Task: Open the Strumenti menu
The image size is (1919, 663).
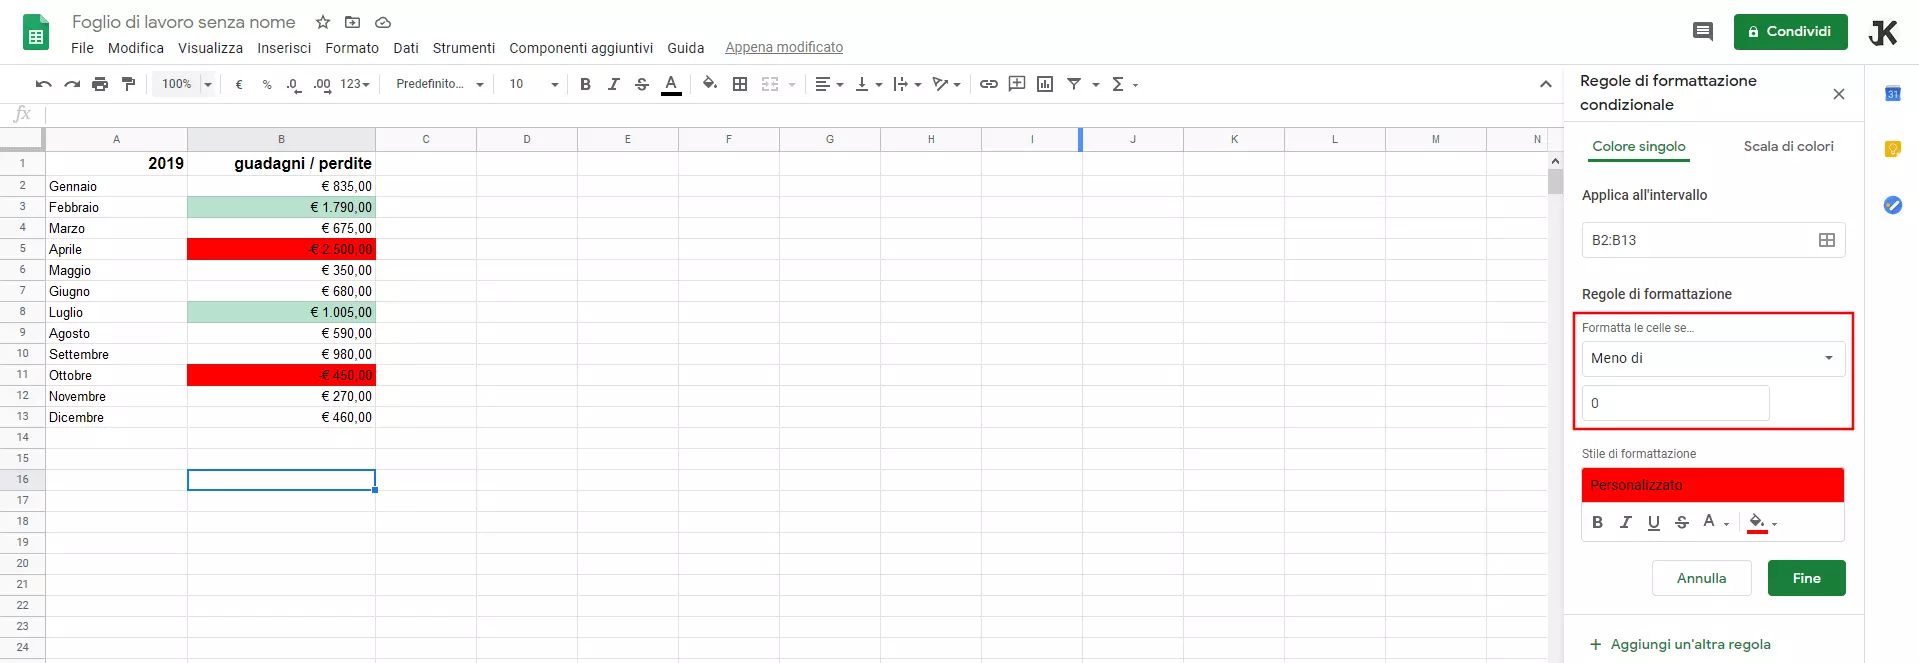Action: pos(464,48)
